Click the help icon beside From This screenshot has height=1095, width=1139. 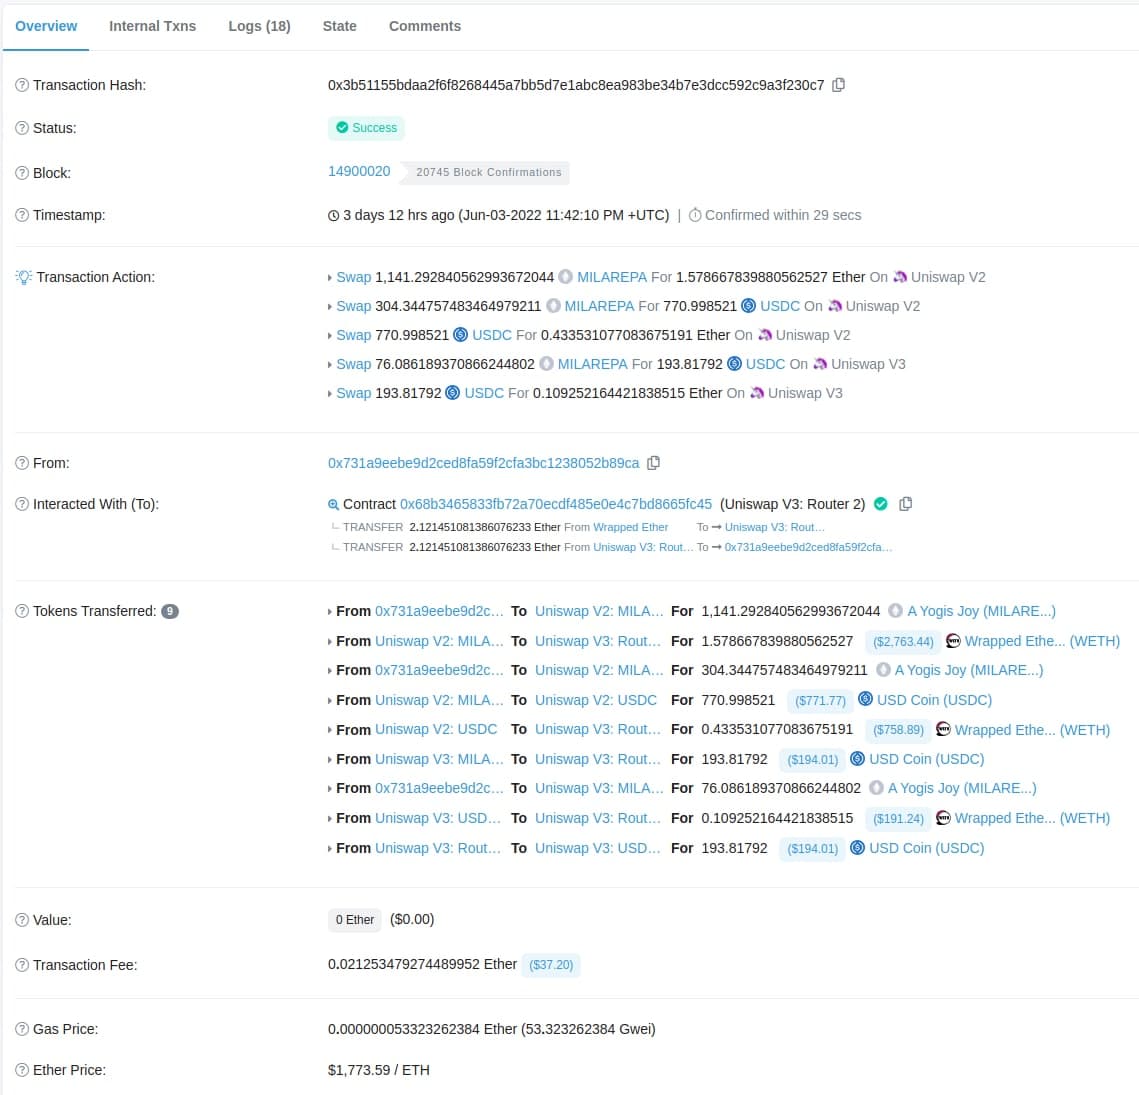click(22, 463)
